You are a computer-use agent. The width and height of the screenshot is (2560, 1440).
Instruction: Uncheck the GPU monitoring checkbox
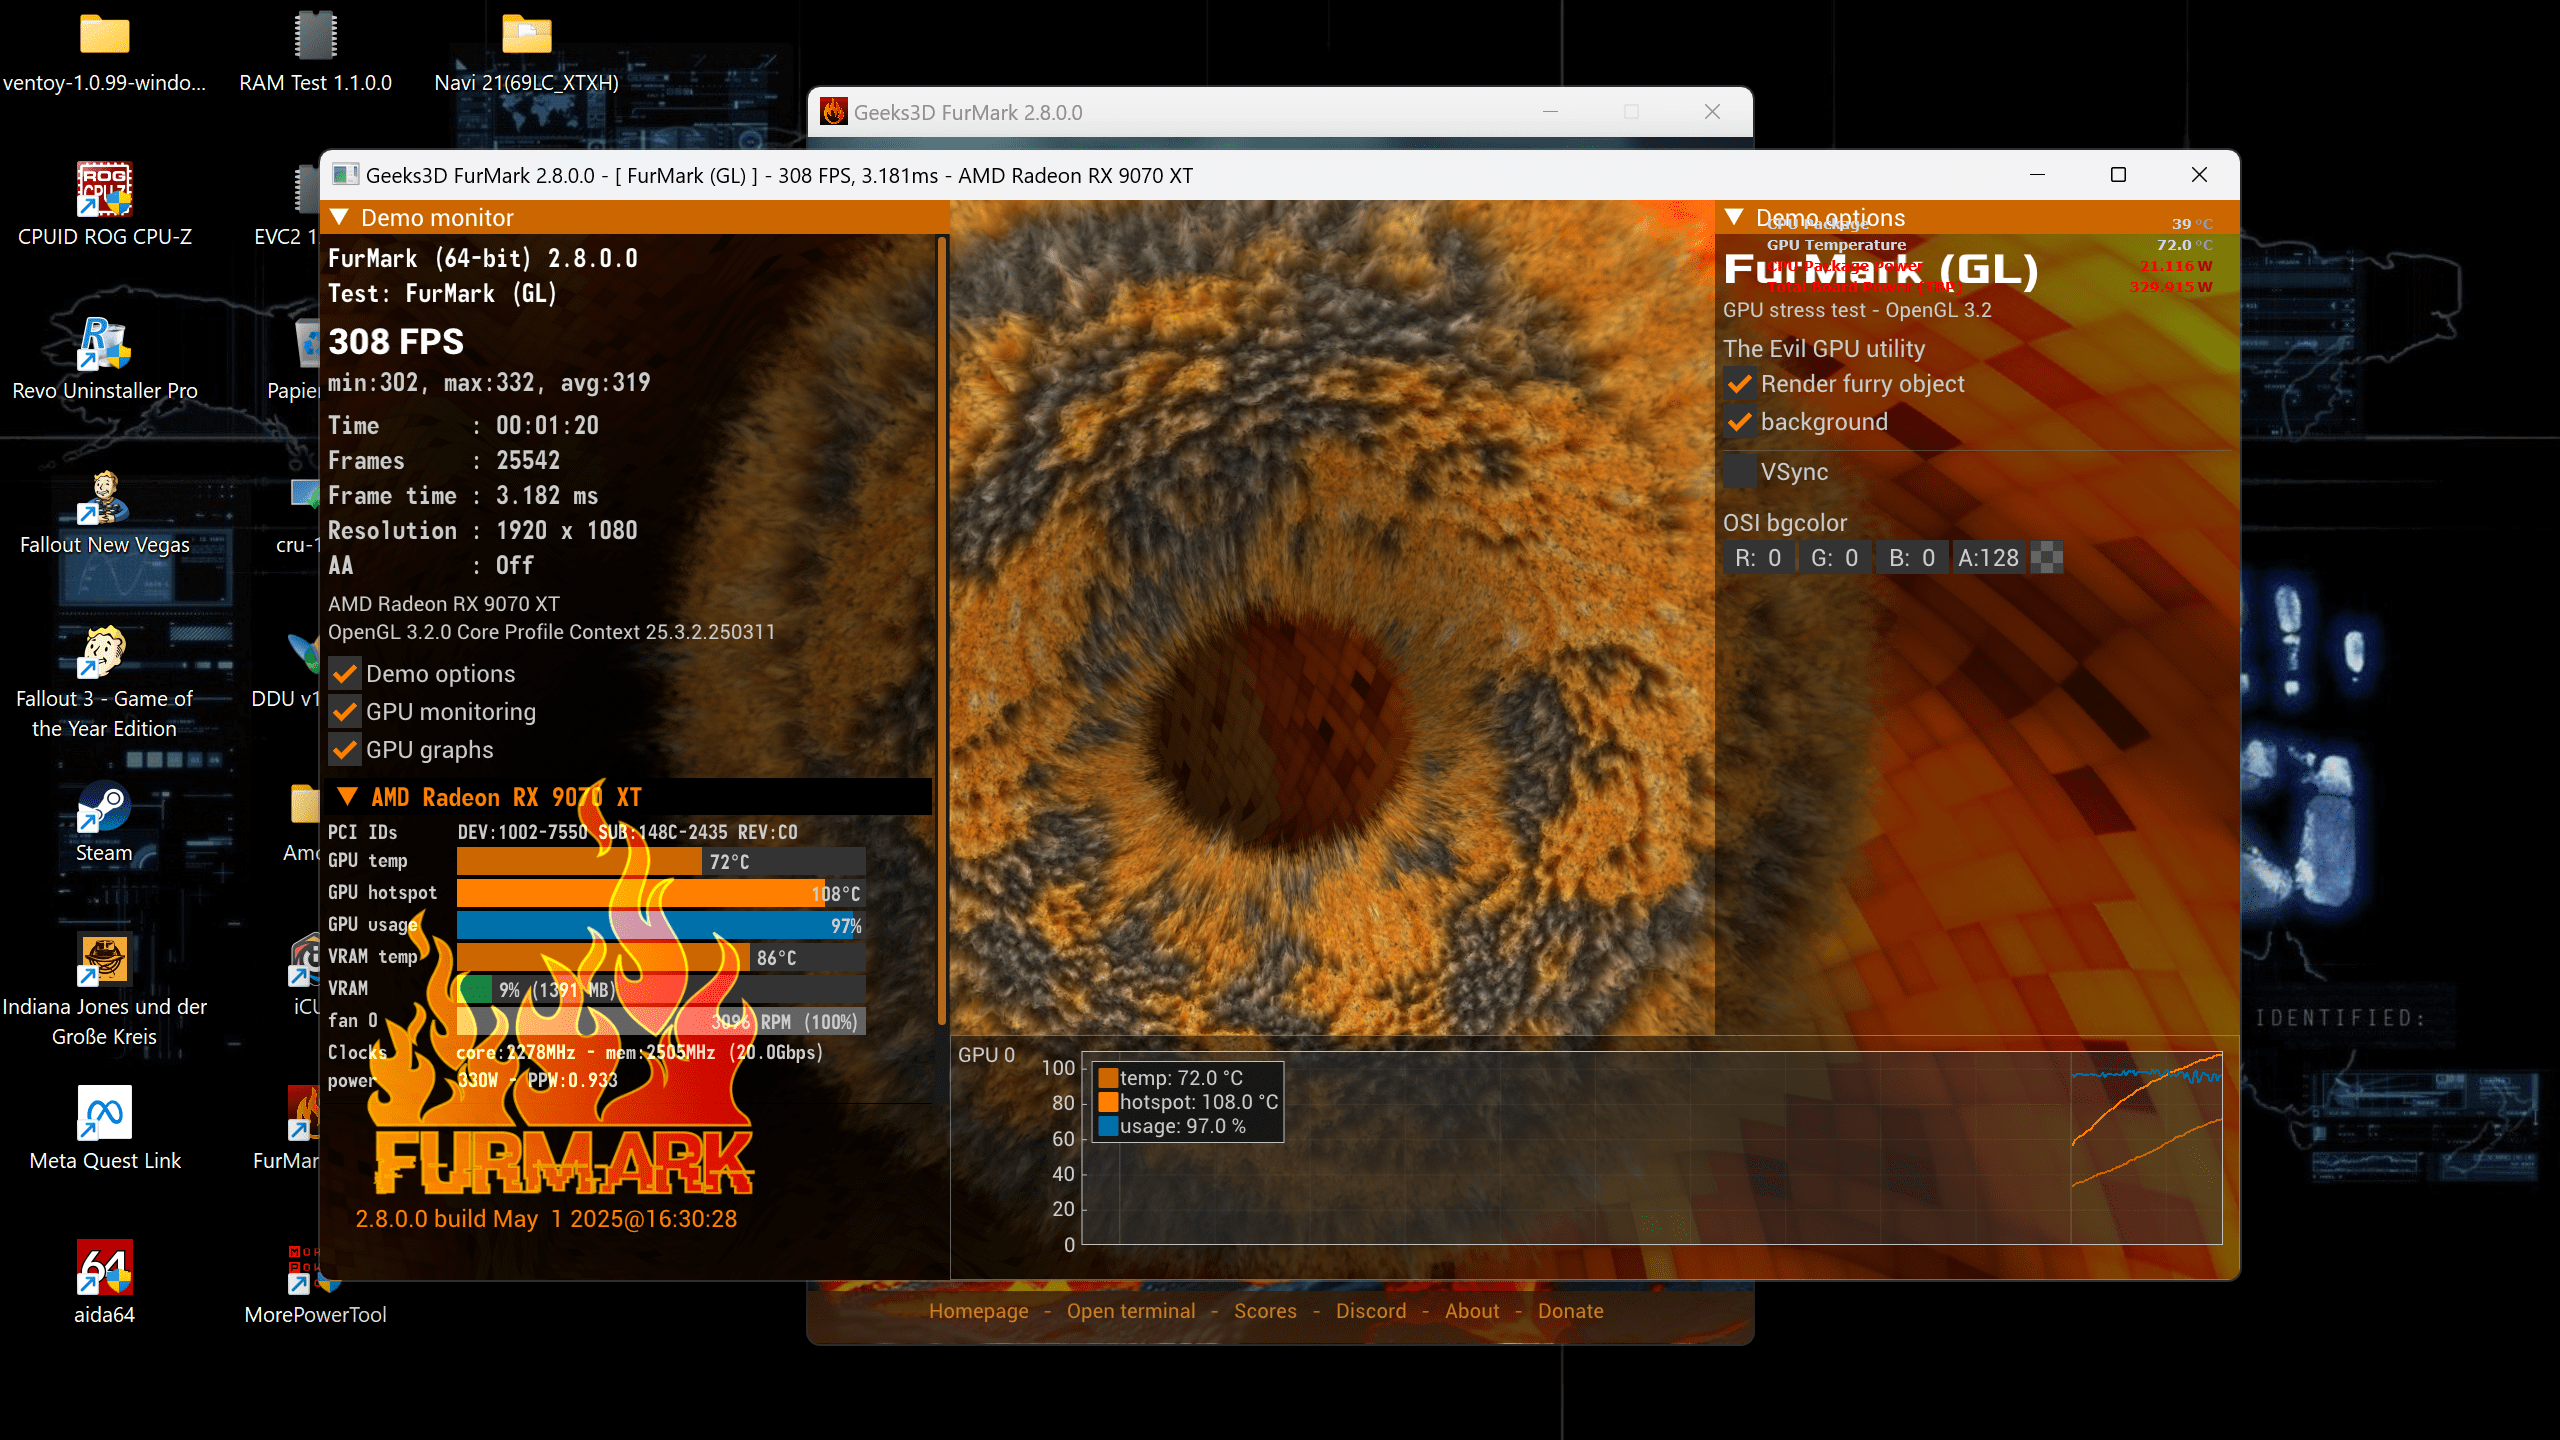pos(345,712)
